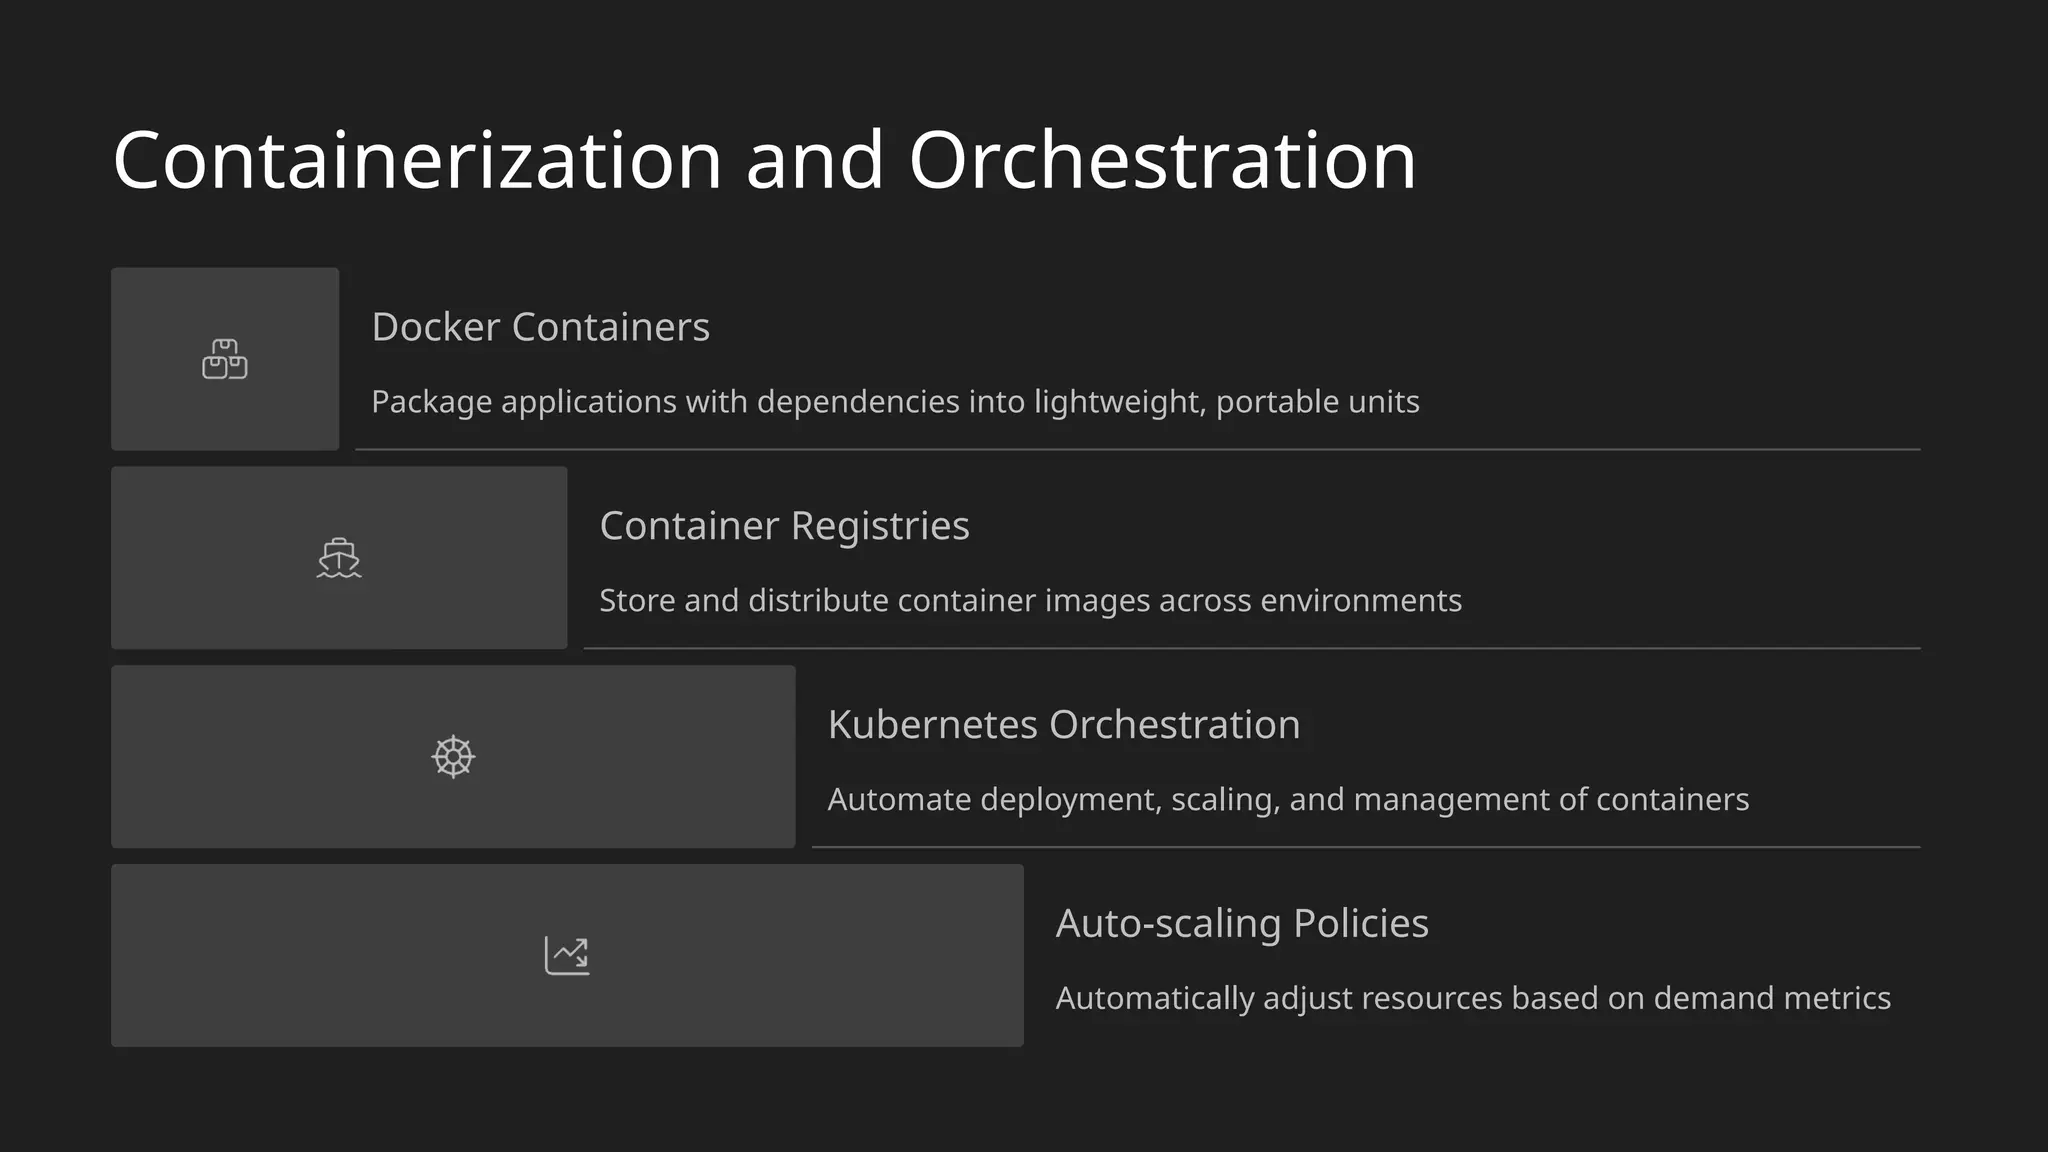2048x1152 pixels.
Task: Click the text about automating deployment and scaling
Action: [x=1288, y=800]
